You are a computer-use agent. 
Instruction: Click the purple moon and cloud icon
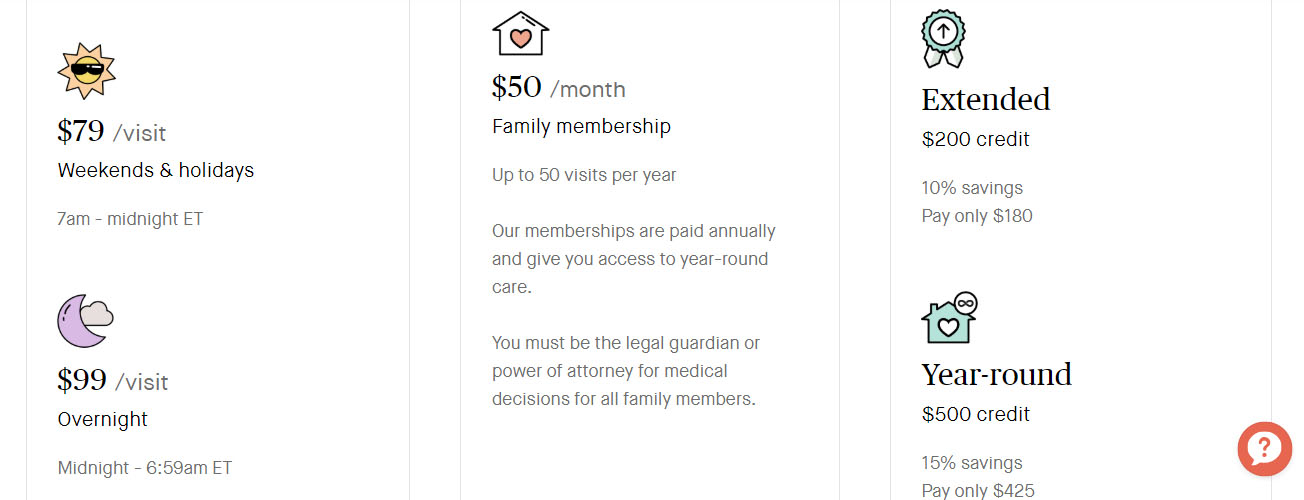tap(85, 322)
